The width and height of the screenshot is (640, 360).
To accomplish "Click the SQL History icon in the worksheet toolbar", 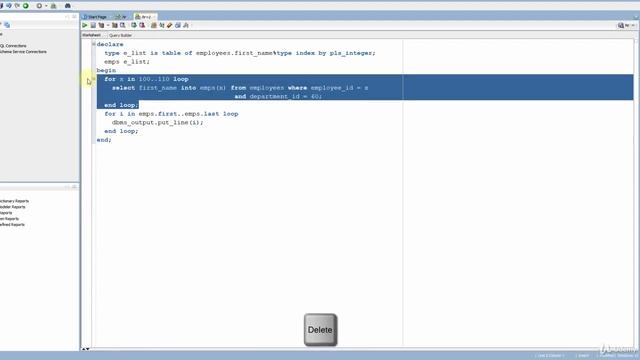I will click(x=178, y=25).
